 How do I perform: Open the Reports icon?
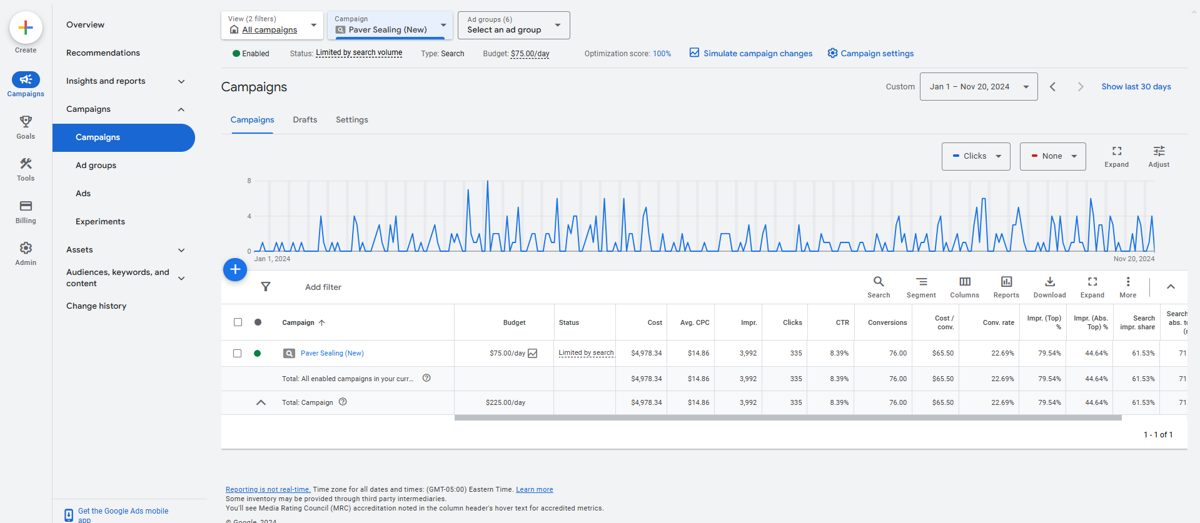coord(1006,283)
